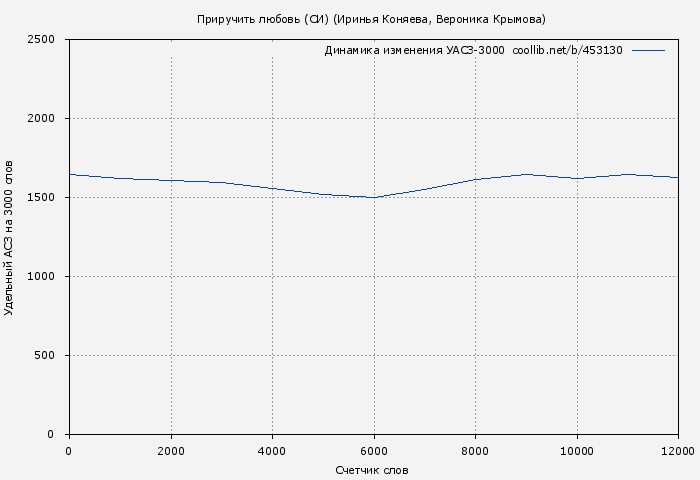
Task: Click the data line at 4000 words
Action: click(272, 188)
